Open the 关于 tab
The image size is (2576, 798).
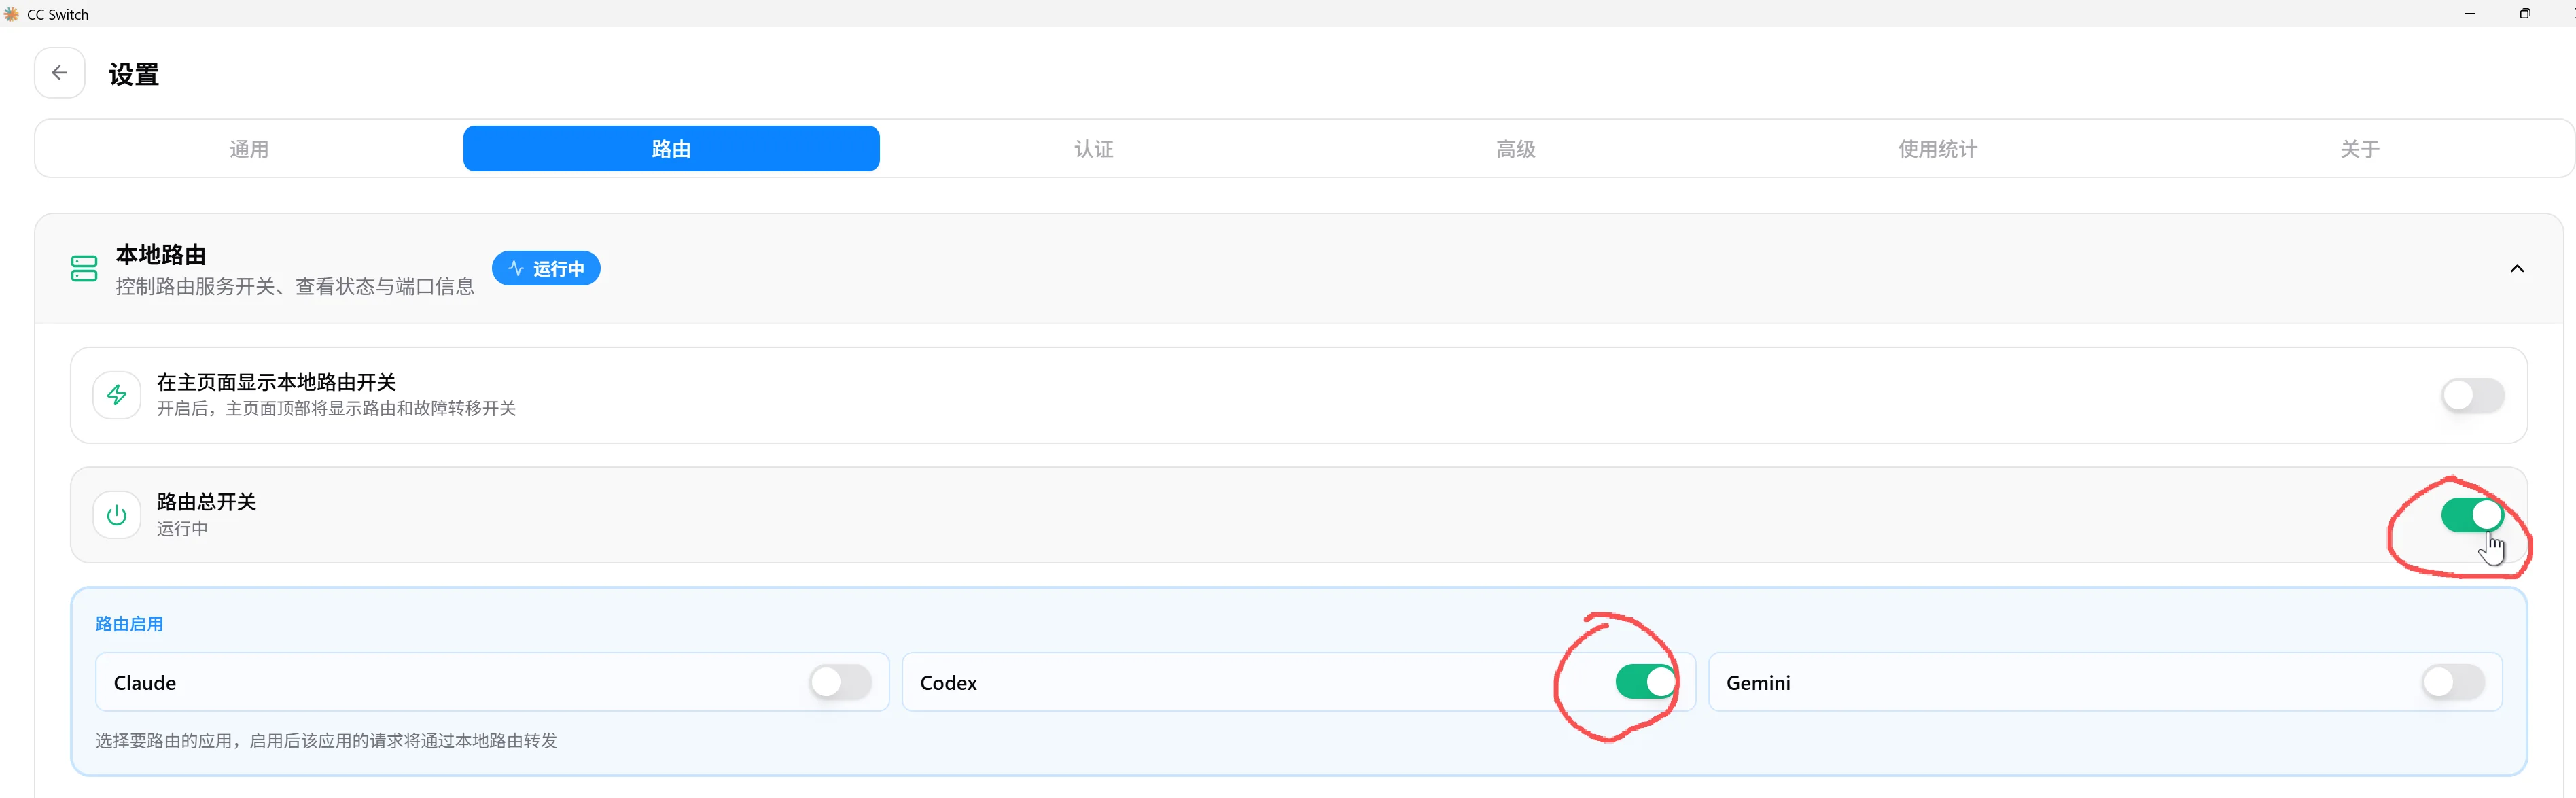[2359, 149]
